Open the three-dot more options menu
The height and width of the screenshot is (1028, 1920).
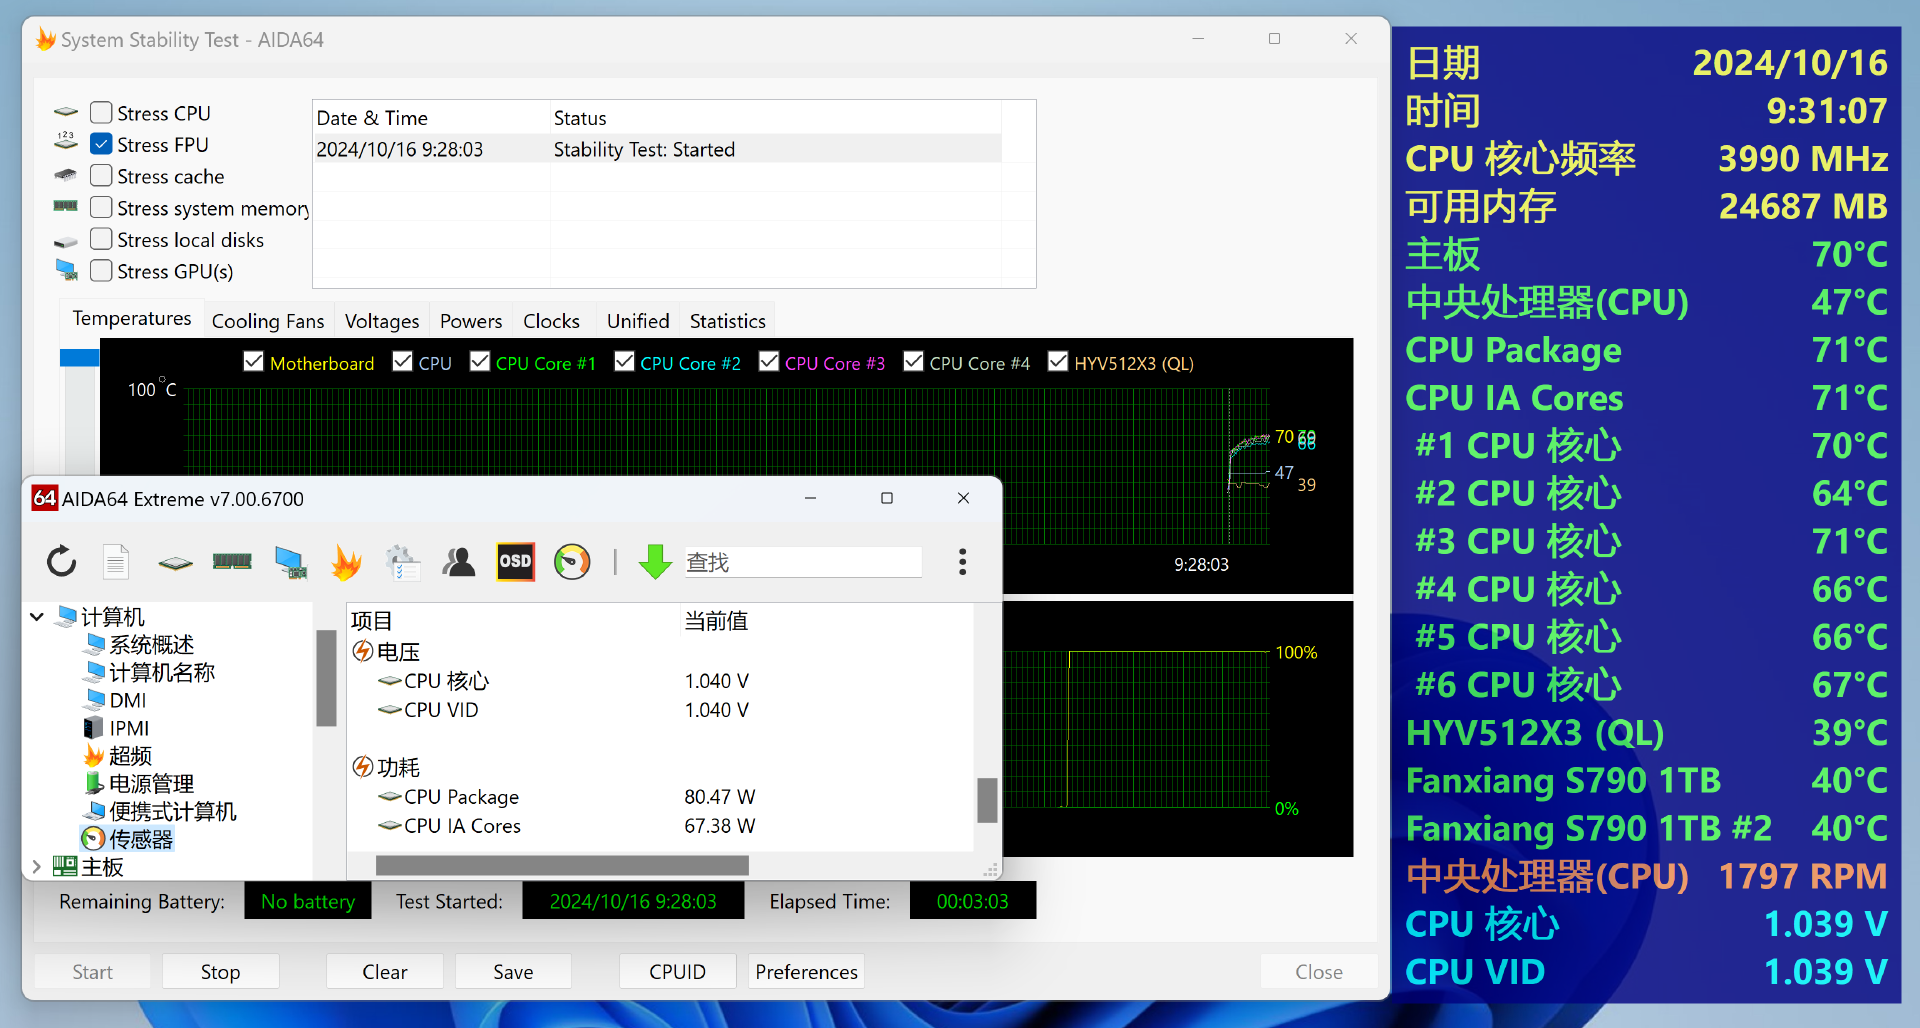point(962,562)
